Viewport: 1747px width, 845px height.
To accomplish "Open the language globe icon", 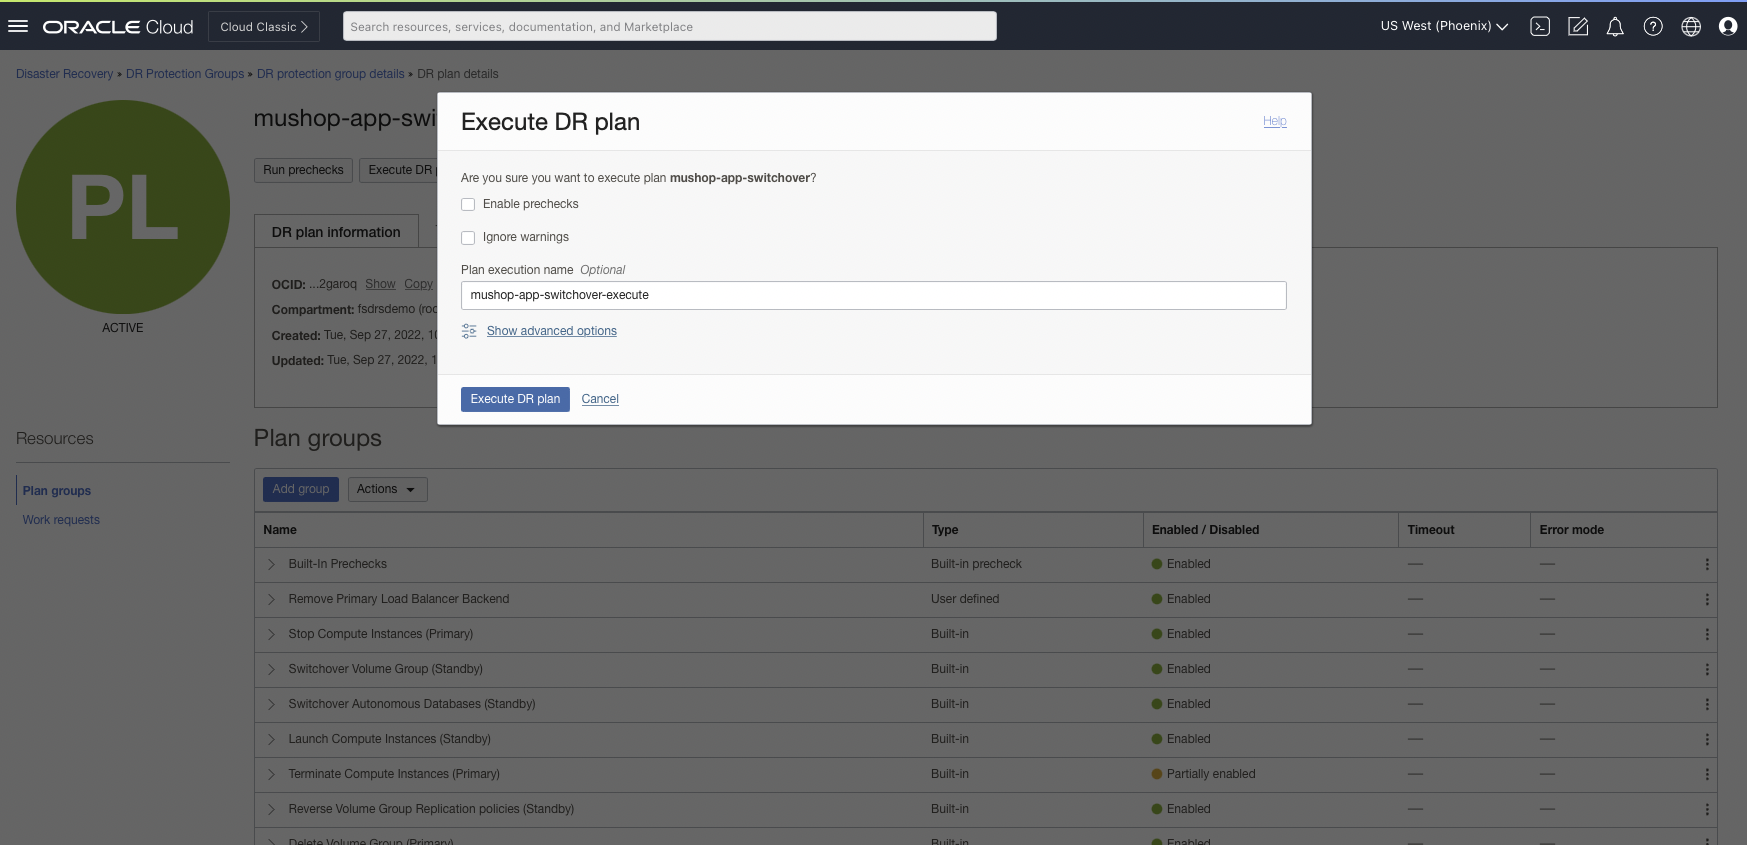I will (1691, 27).
